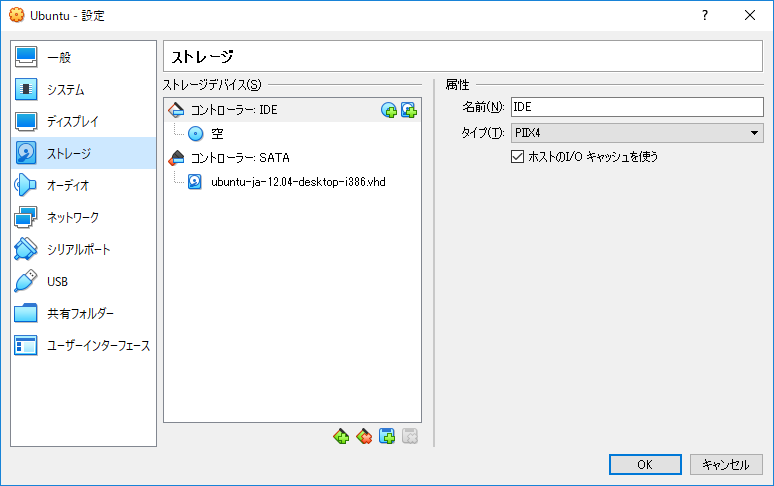Select the コントローラー: IDE tree row

[x=292, y=110]
